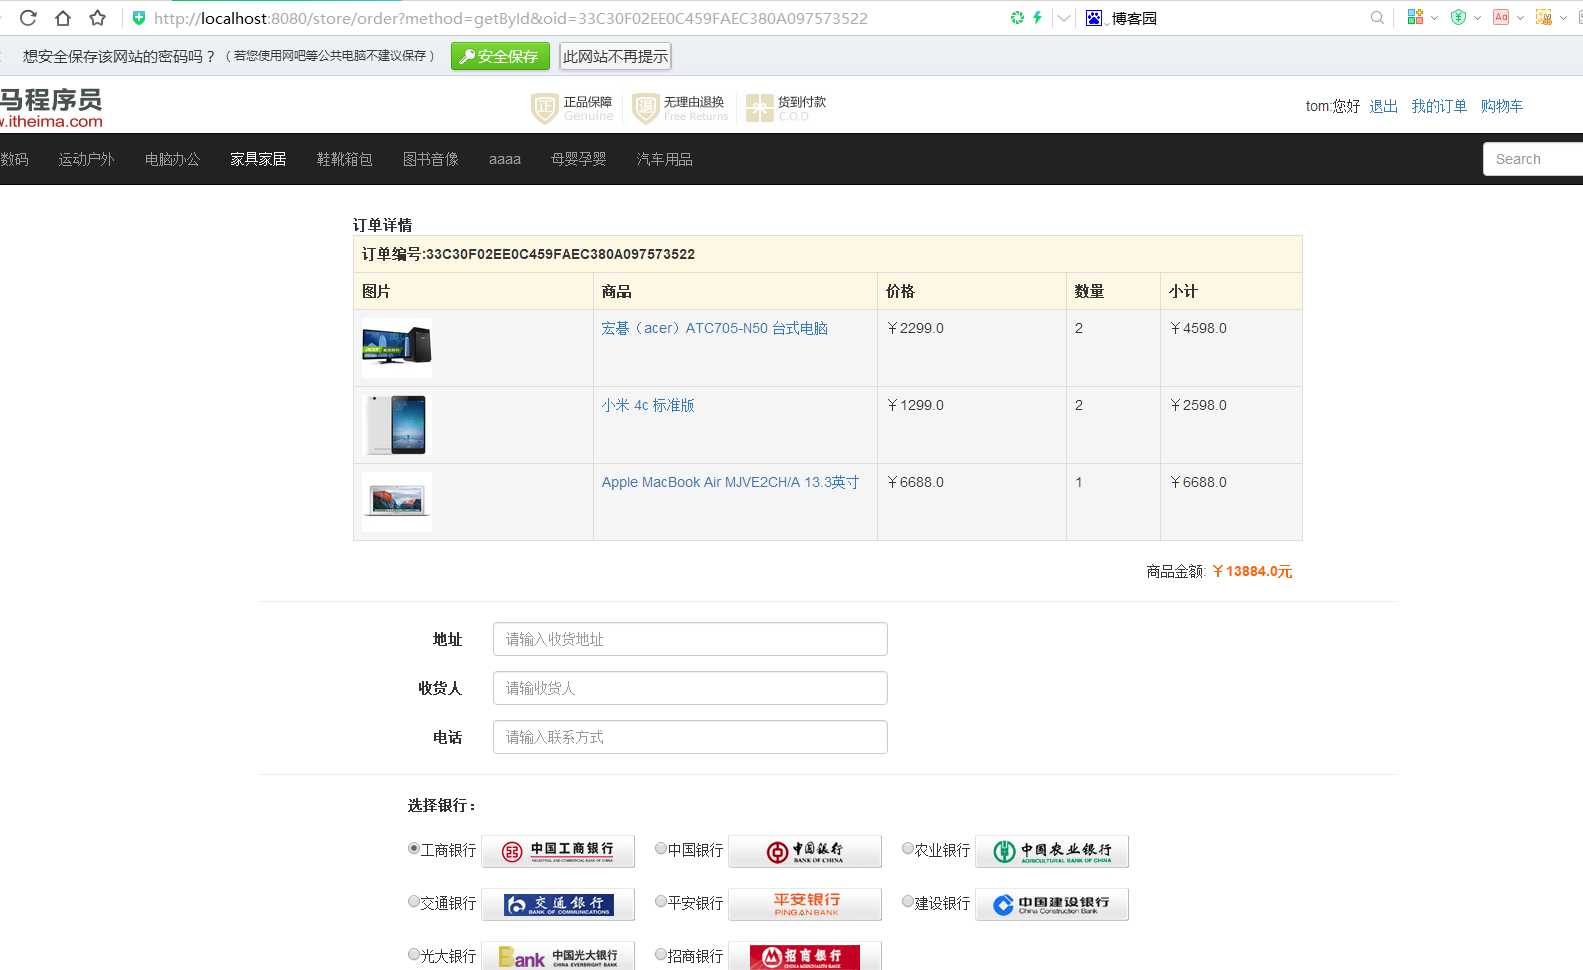Image resolution: width=1583 pixels, height=970 pixels.
Task: Click the Xiaomi phone thumbnail
Action: [397, 425]
